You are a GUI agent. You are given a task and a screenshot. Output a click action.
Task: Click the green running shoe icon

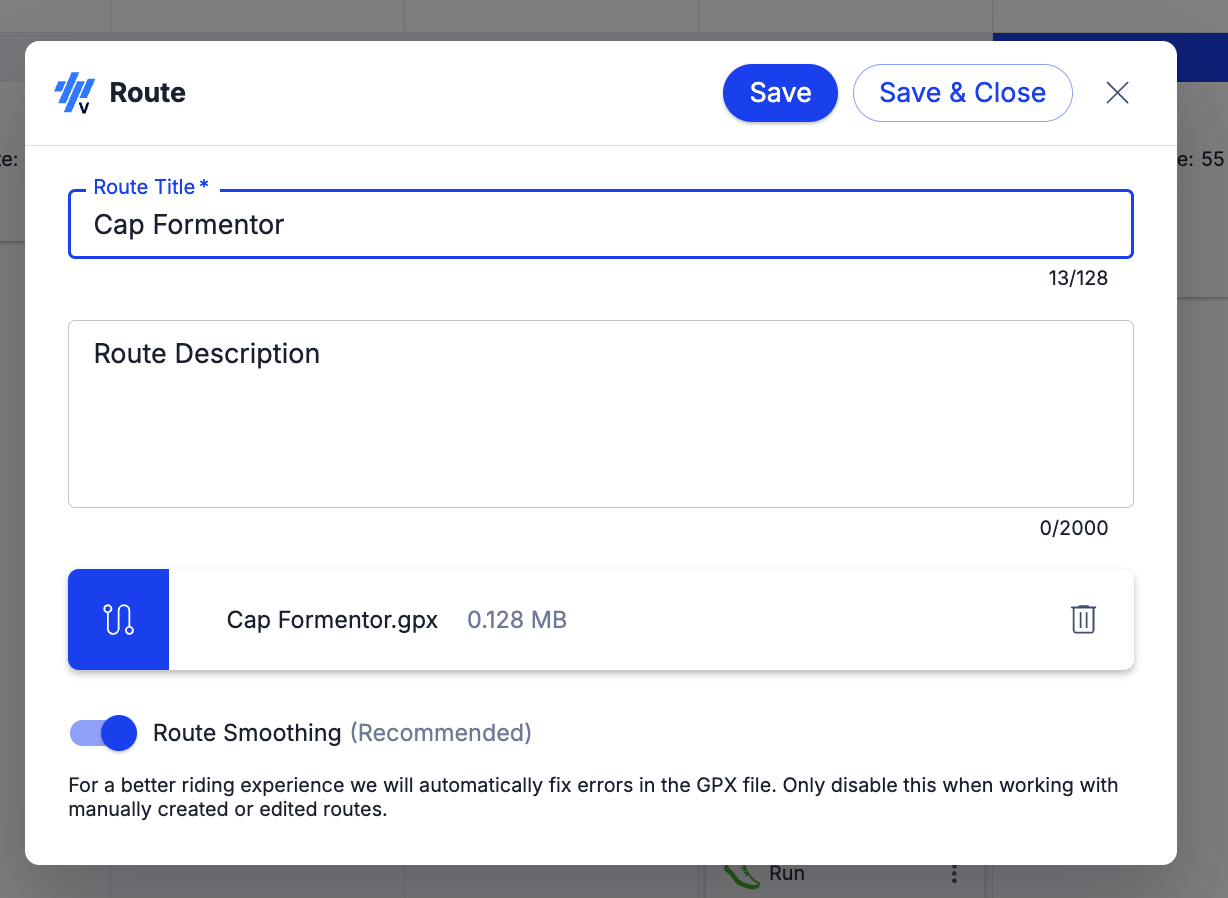coord(741,875)
